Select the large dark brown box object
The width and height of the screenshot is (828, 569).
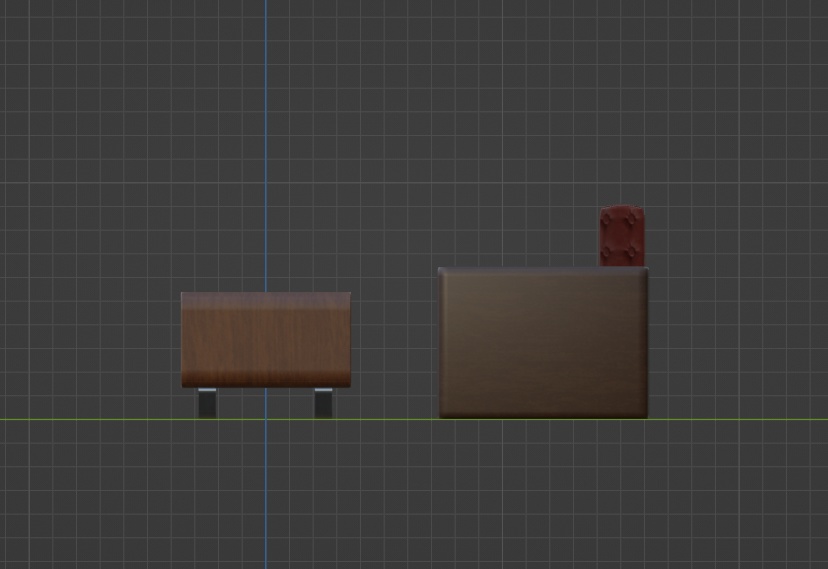(543, 343)
